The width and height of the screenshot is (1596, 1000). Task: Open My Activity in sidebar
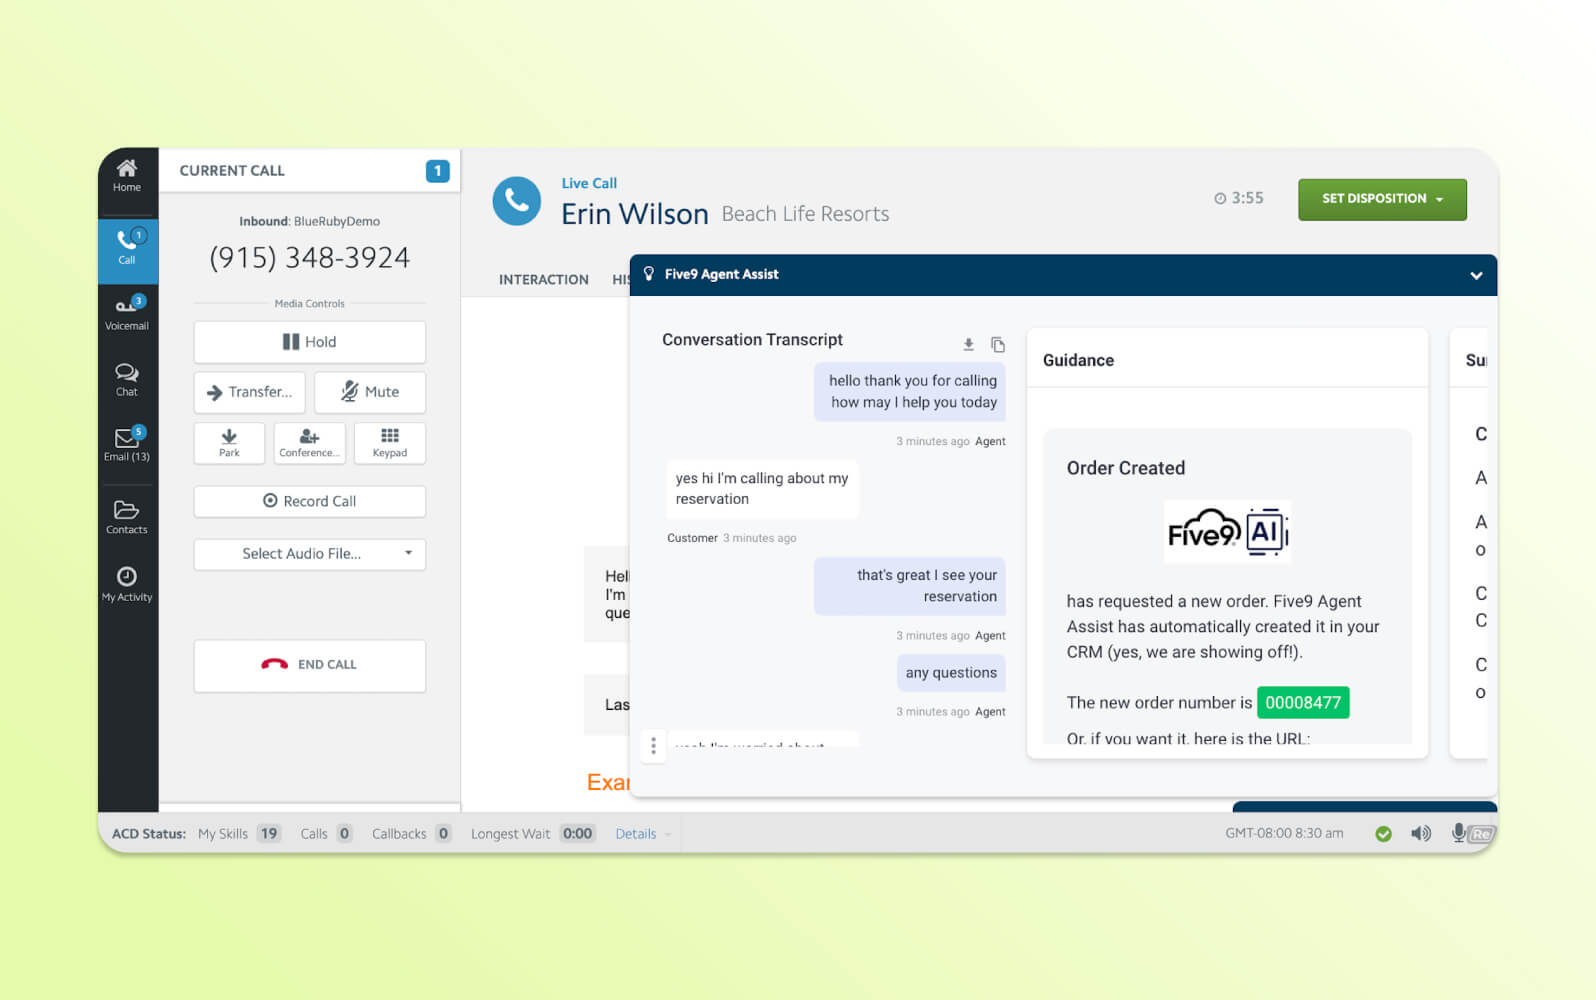(x=127, y=584)
